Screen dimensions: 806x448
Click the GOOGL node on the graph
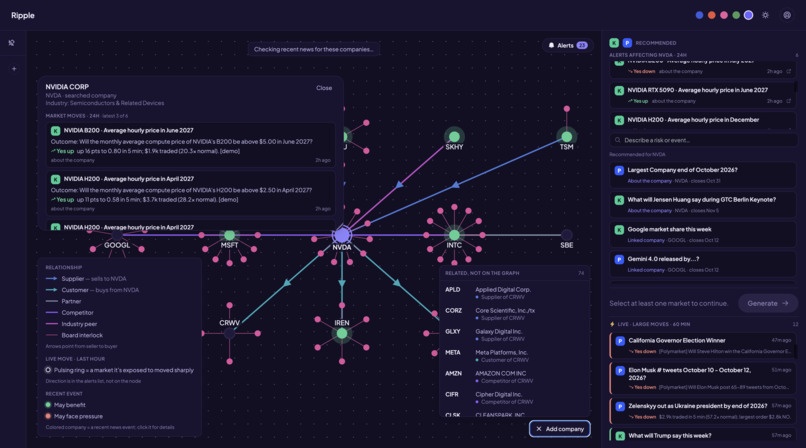[117, 235]
